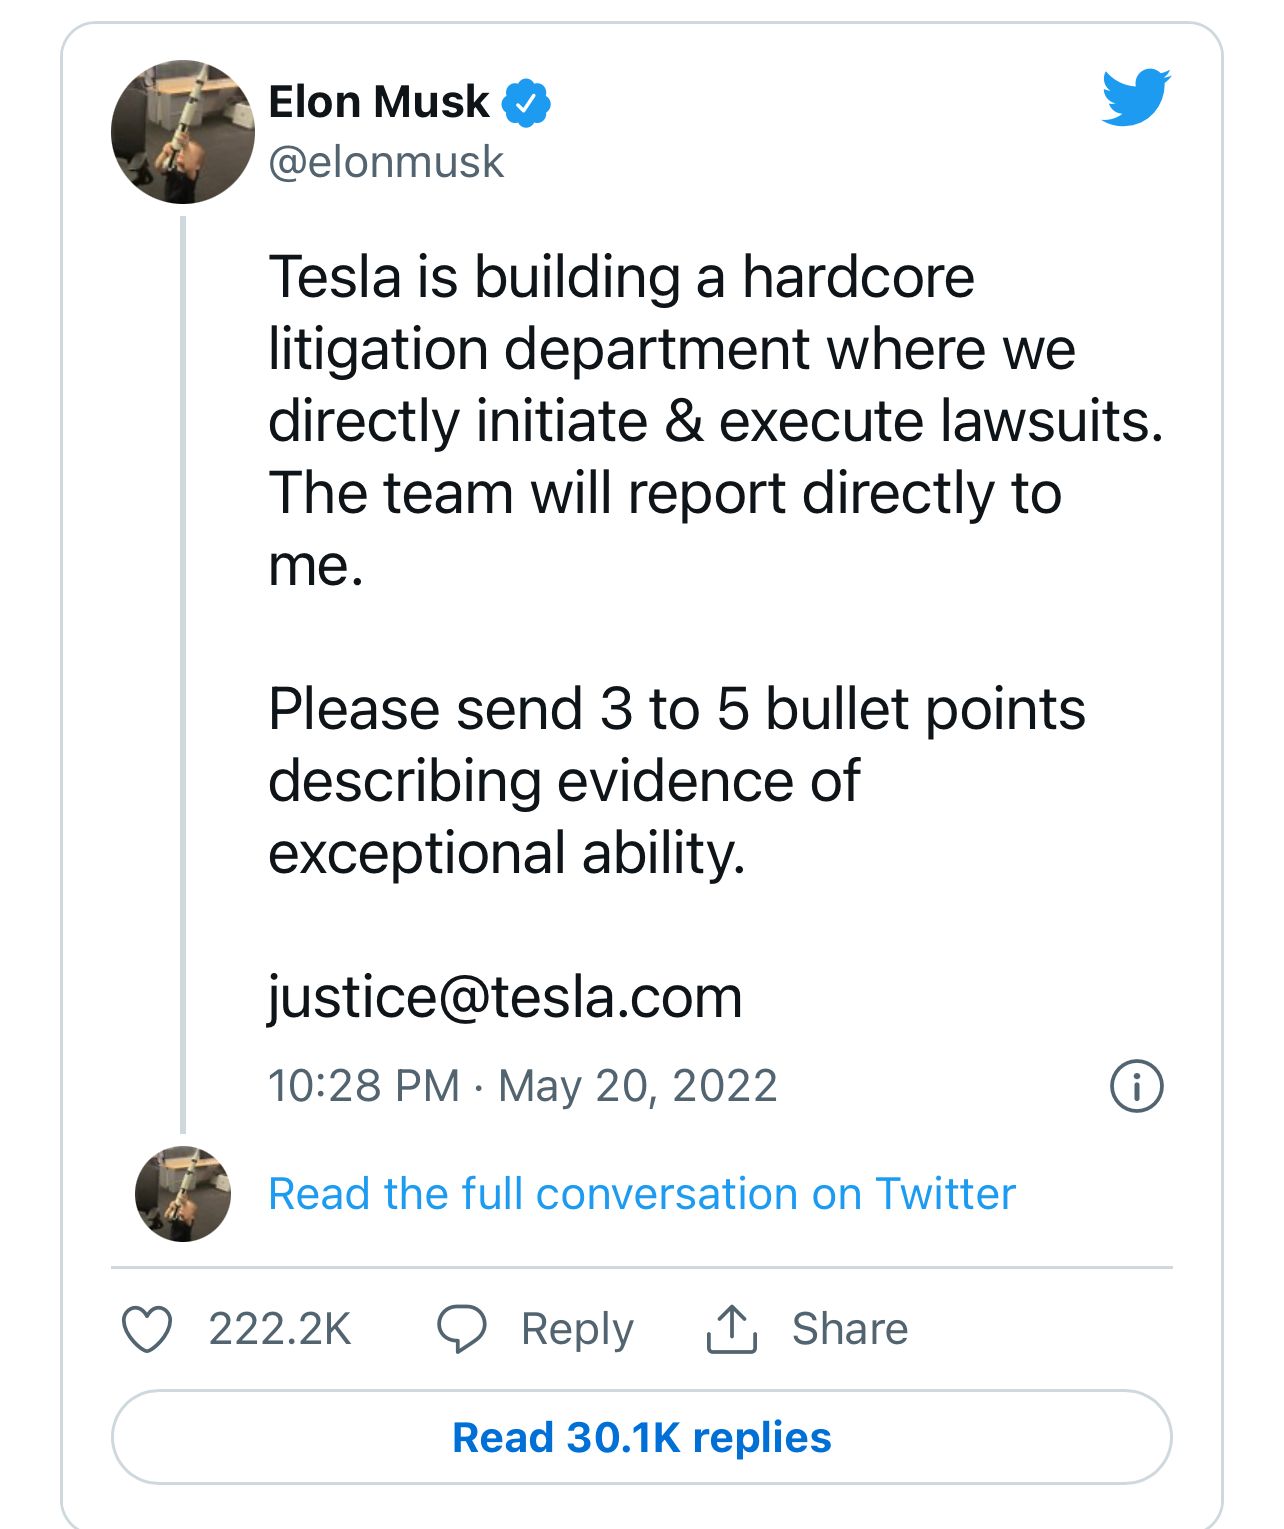Open the Elon Musk display name
Viewport: 1284px width, 1529px height.
pyautogui.click(x=379, y=102)
